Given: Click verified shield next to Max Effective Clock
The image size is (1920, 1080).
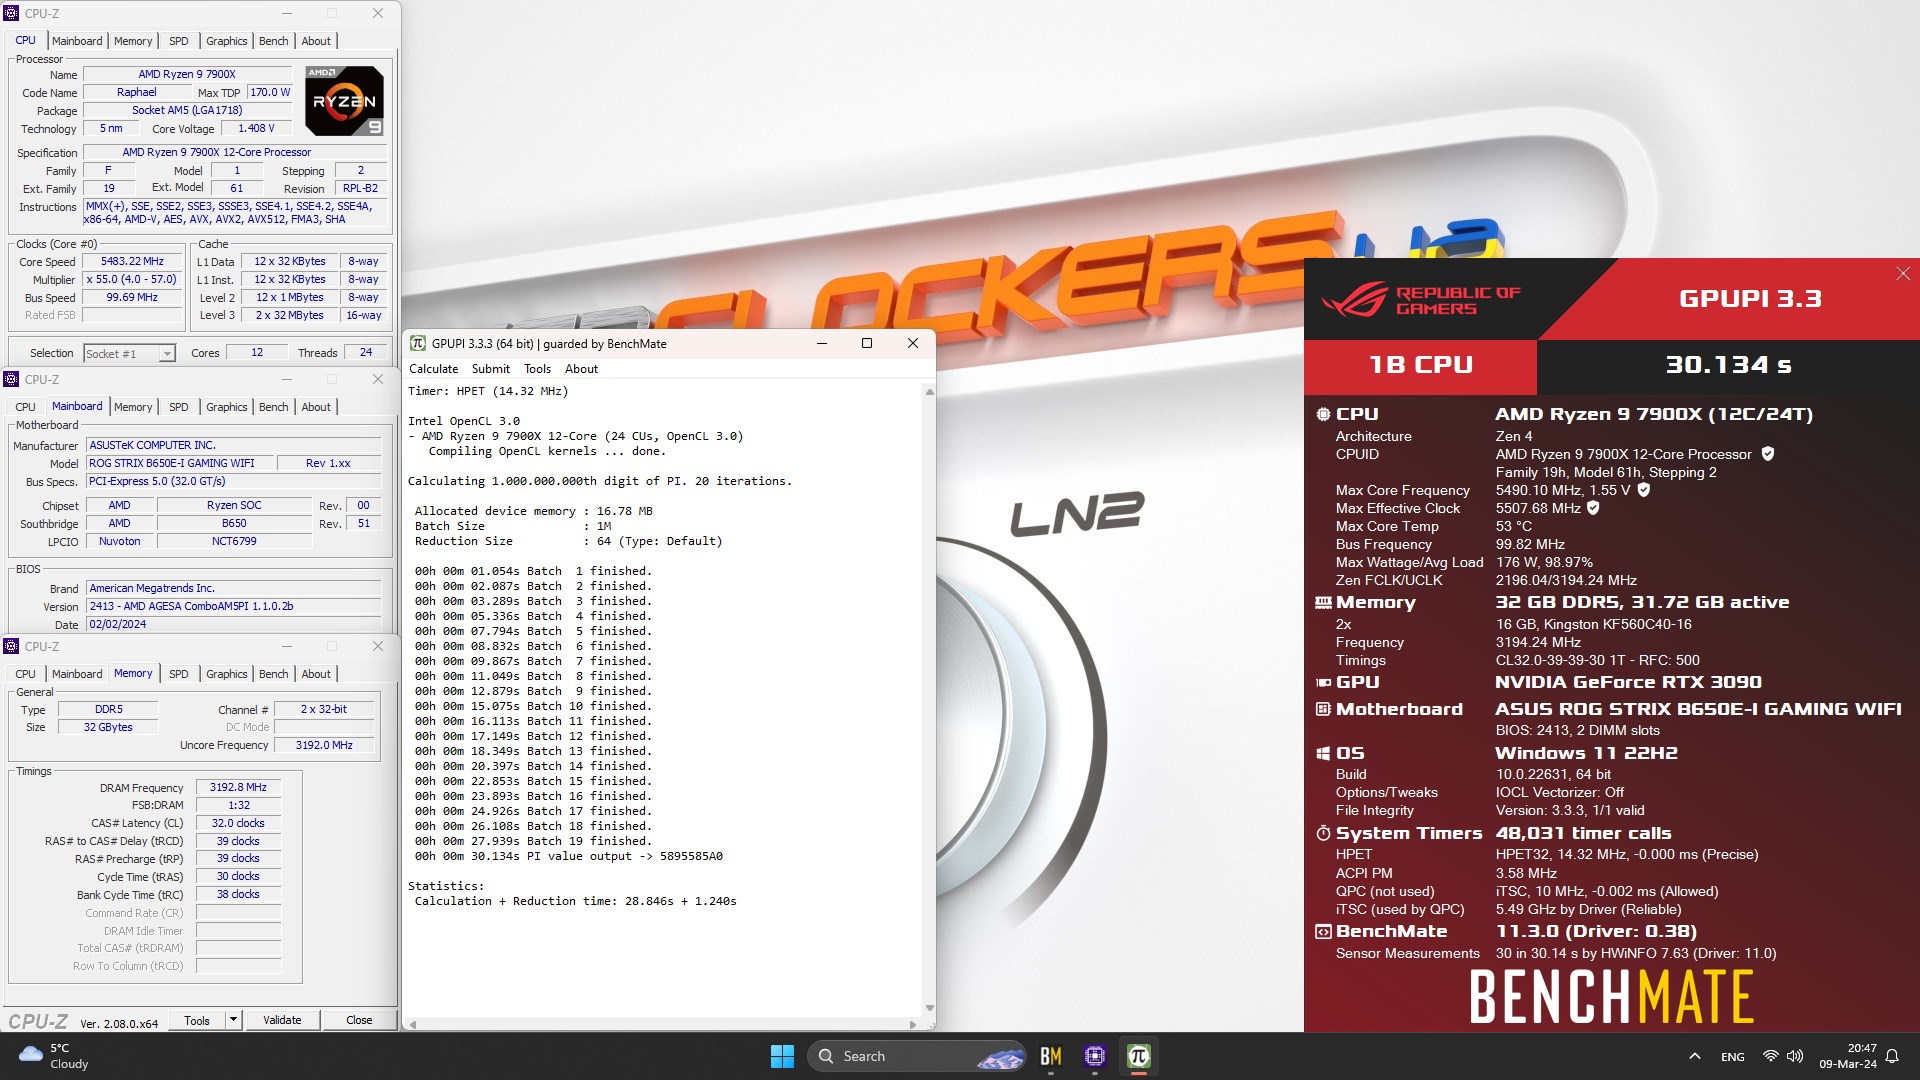Looking at the screenshot, I should tap(1593, 508).
